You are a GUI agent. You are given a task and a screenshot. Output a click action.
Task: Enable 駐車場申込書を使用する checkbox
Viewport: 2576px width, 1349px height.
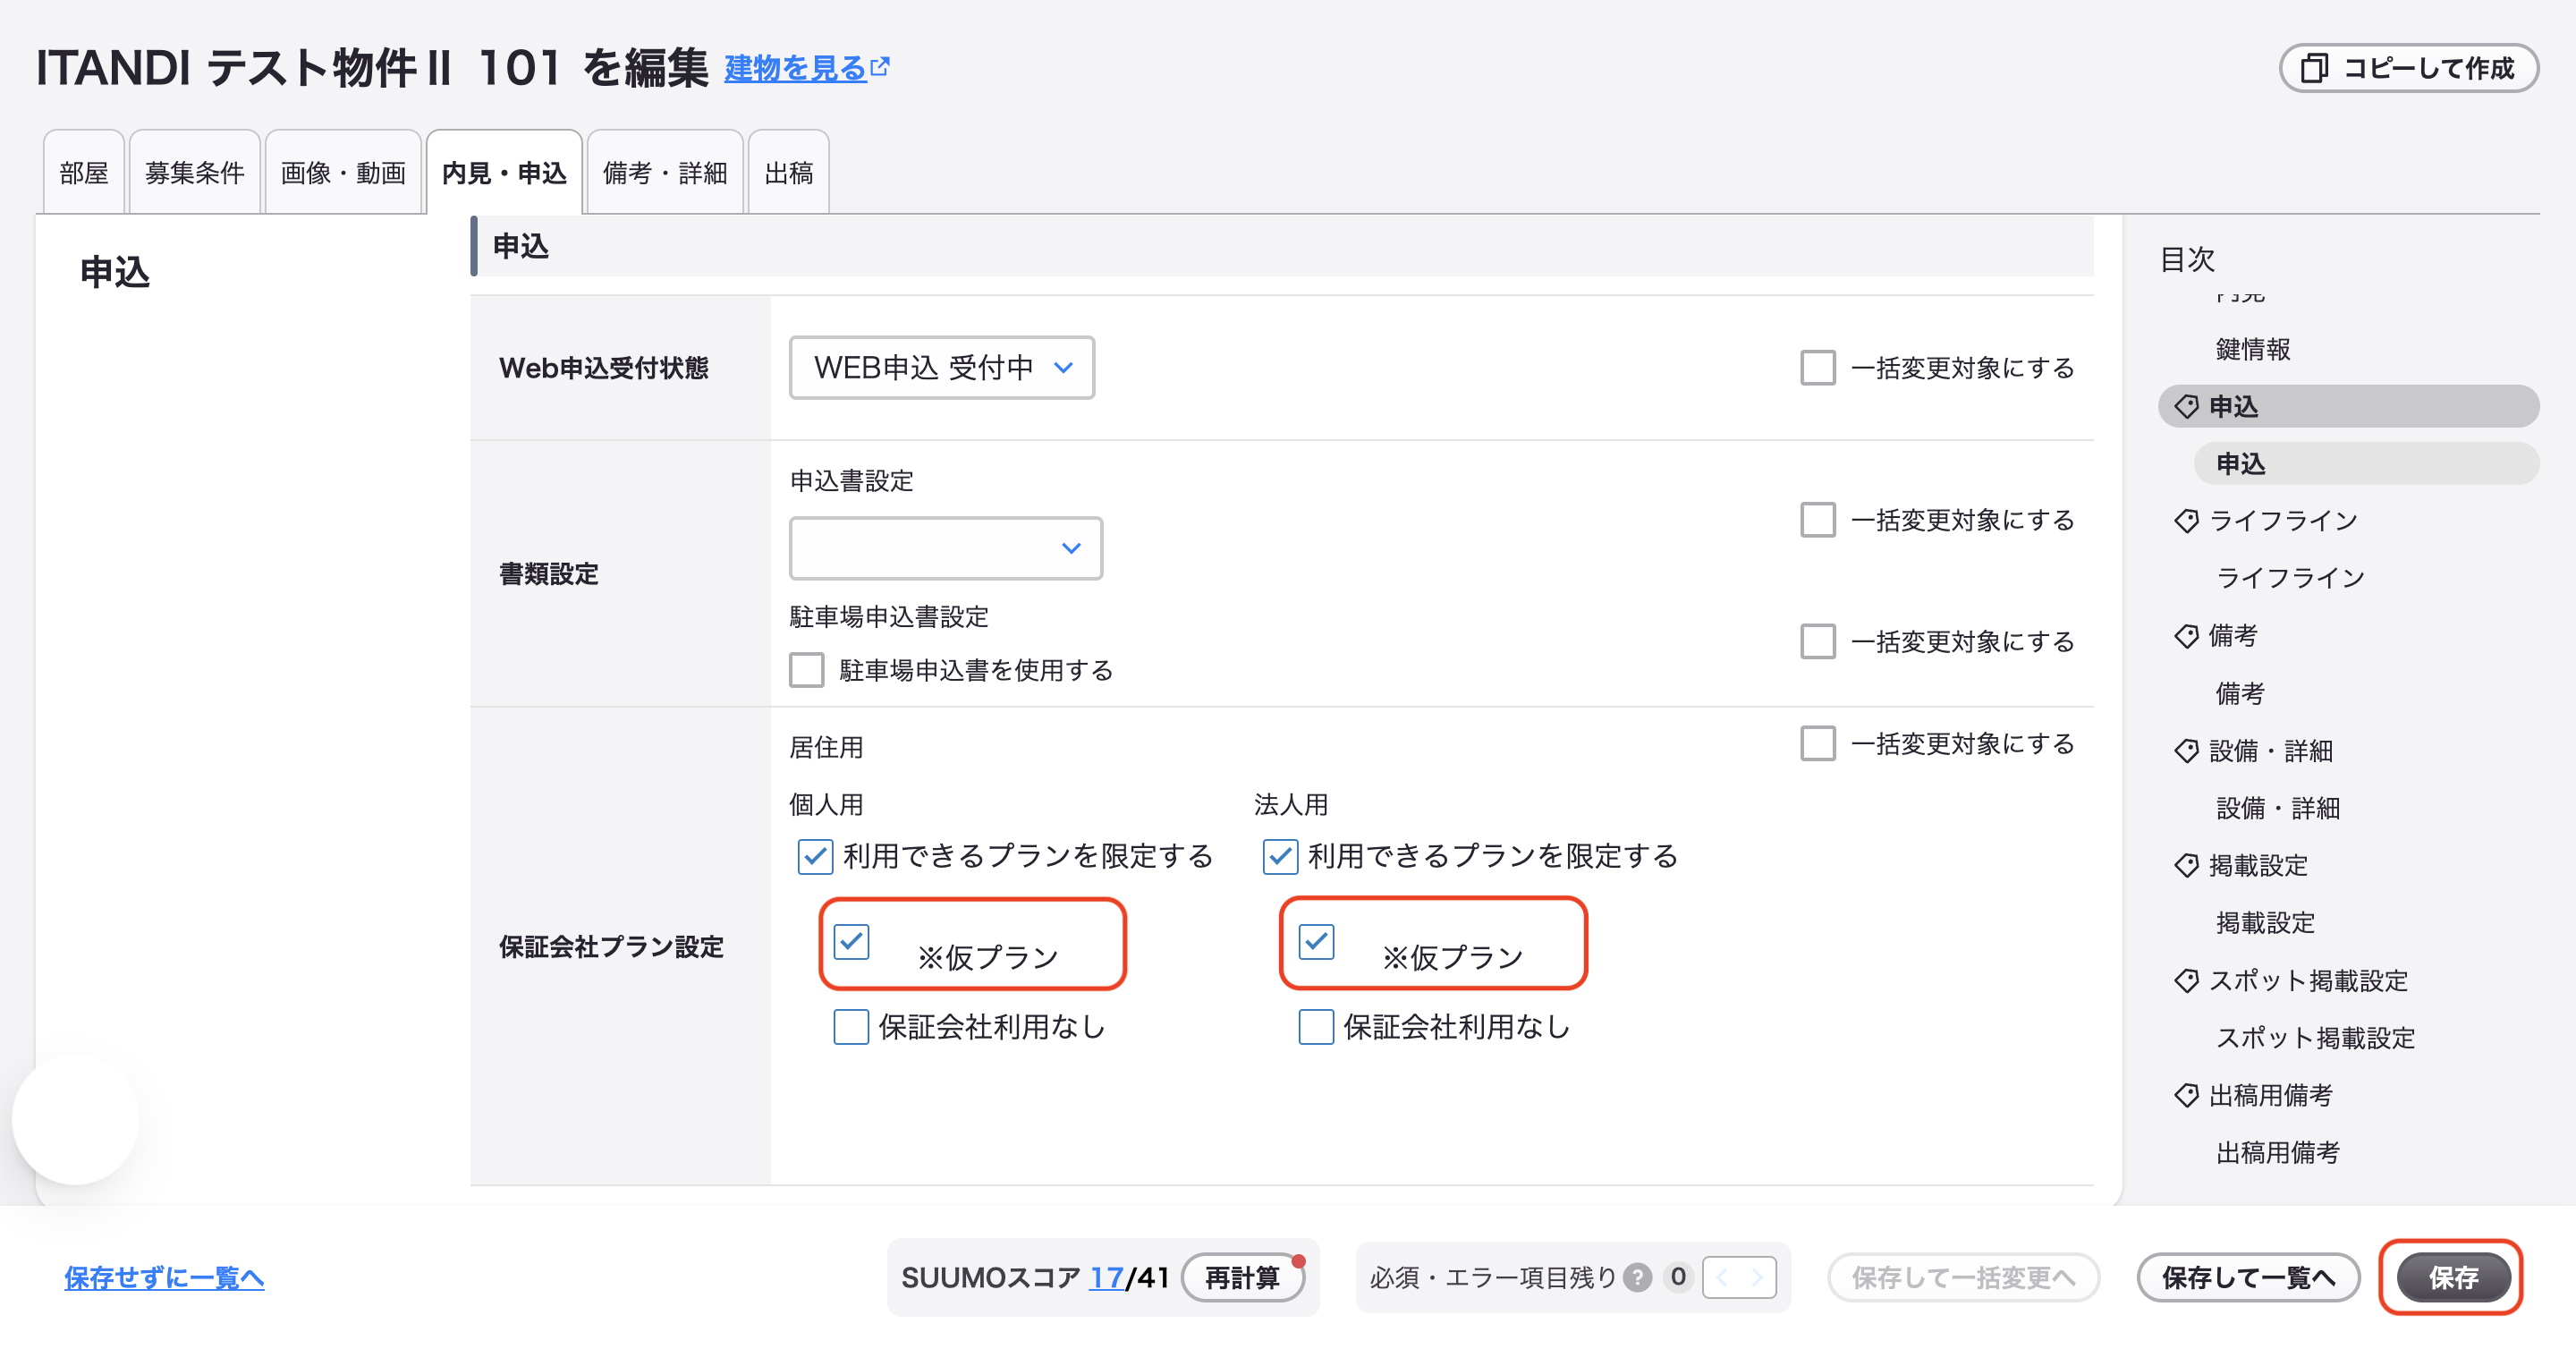807,670
